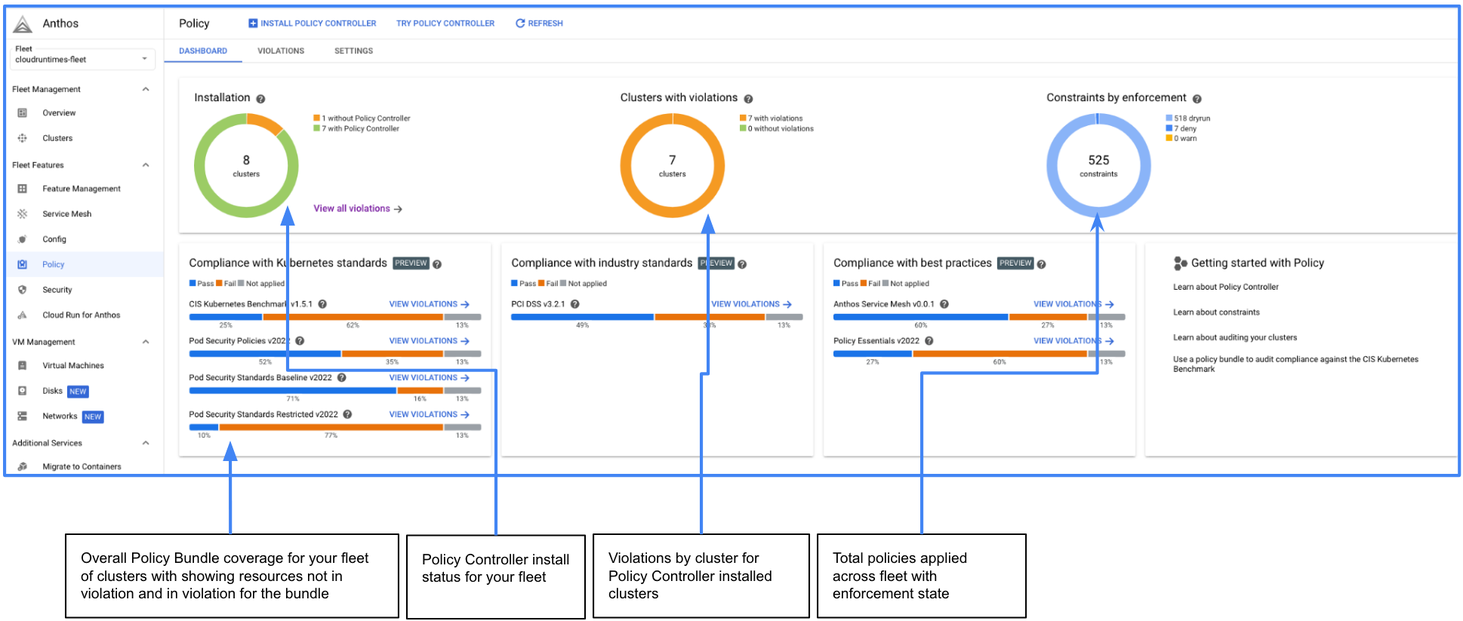
Task: Click Try Policy Controller button
Action: pos(445,23)
